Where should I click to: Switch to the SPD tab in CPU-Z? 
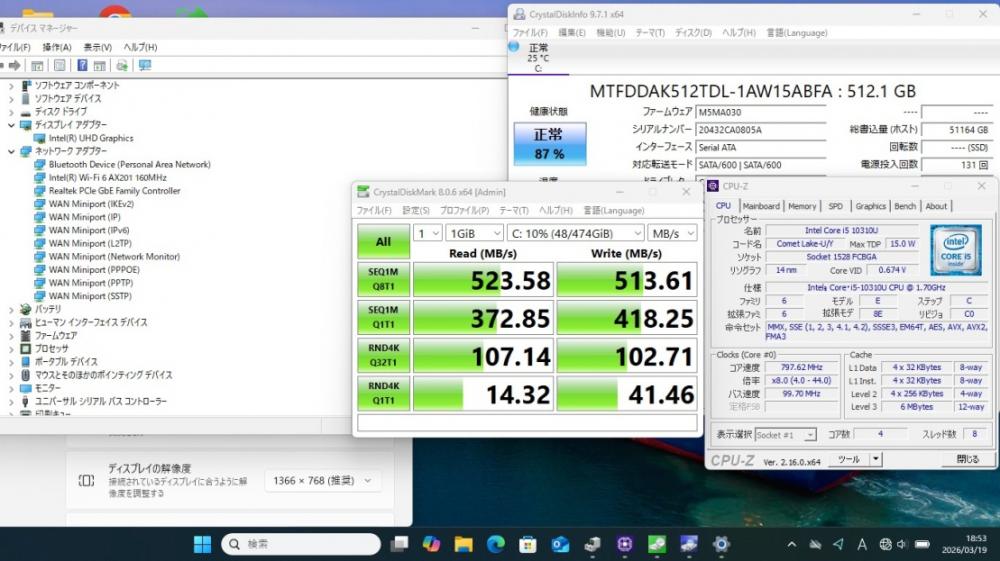click(x=835, y=206)
